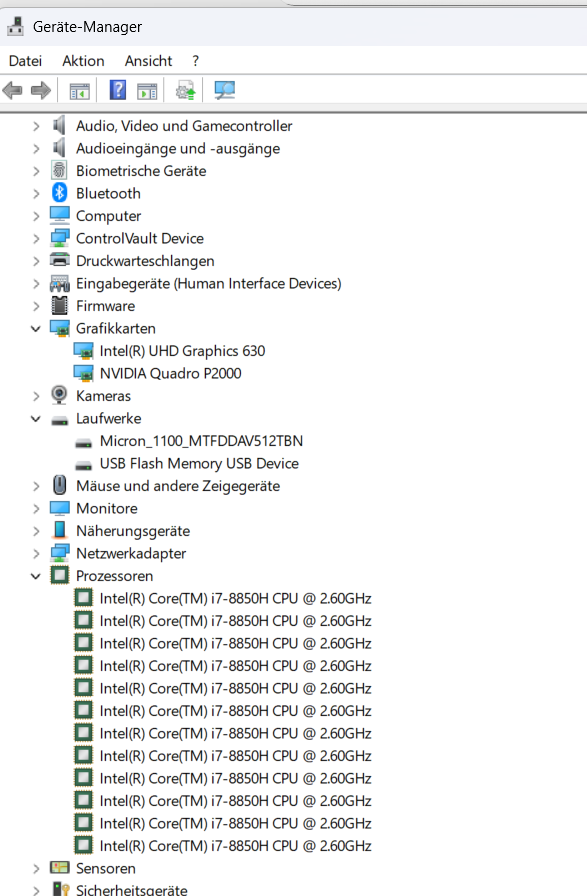
Task: Select the Bluetooth label
Action: click(108, 194)
